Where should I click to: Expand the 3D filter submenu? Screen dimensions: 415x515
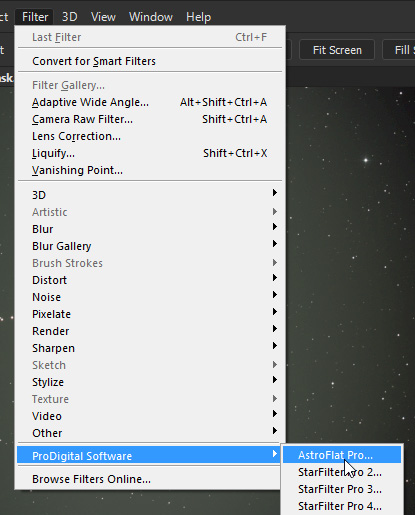click(x=150, y=195)
